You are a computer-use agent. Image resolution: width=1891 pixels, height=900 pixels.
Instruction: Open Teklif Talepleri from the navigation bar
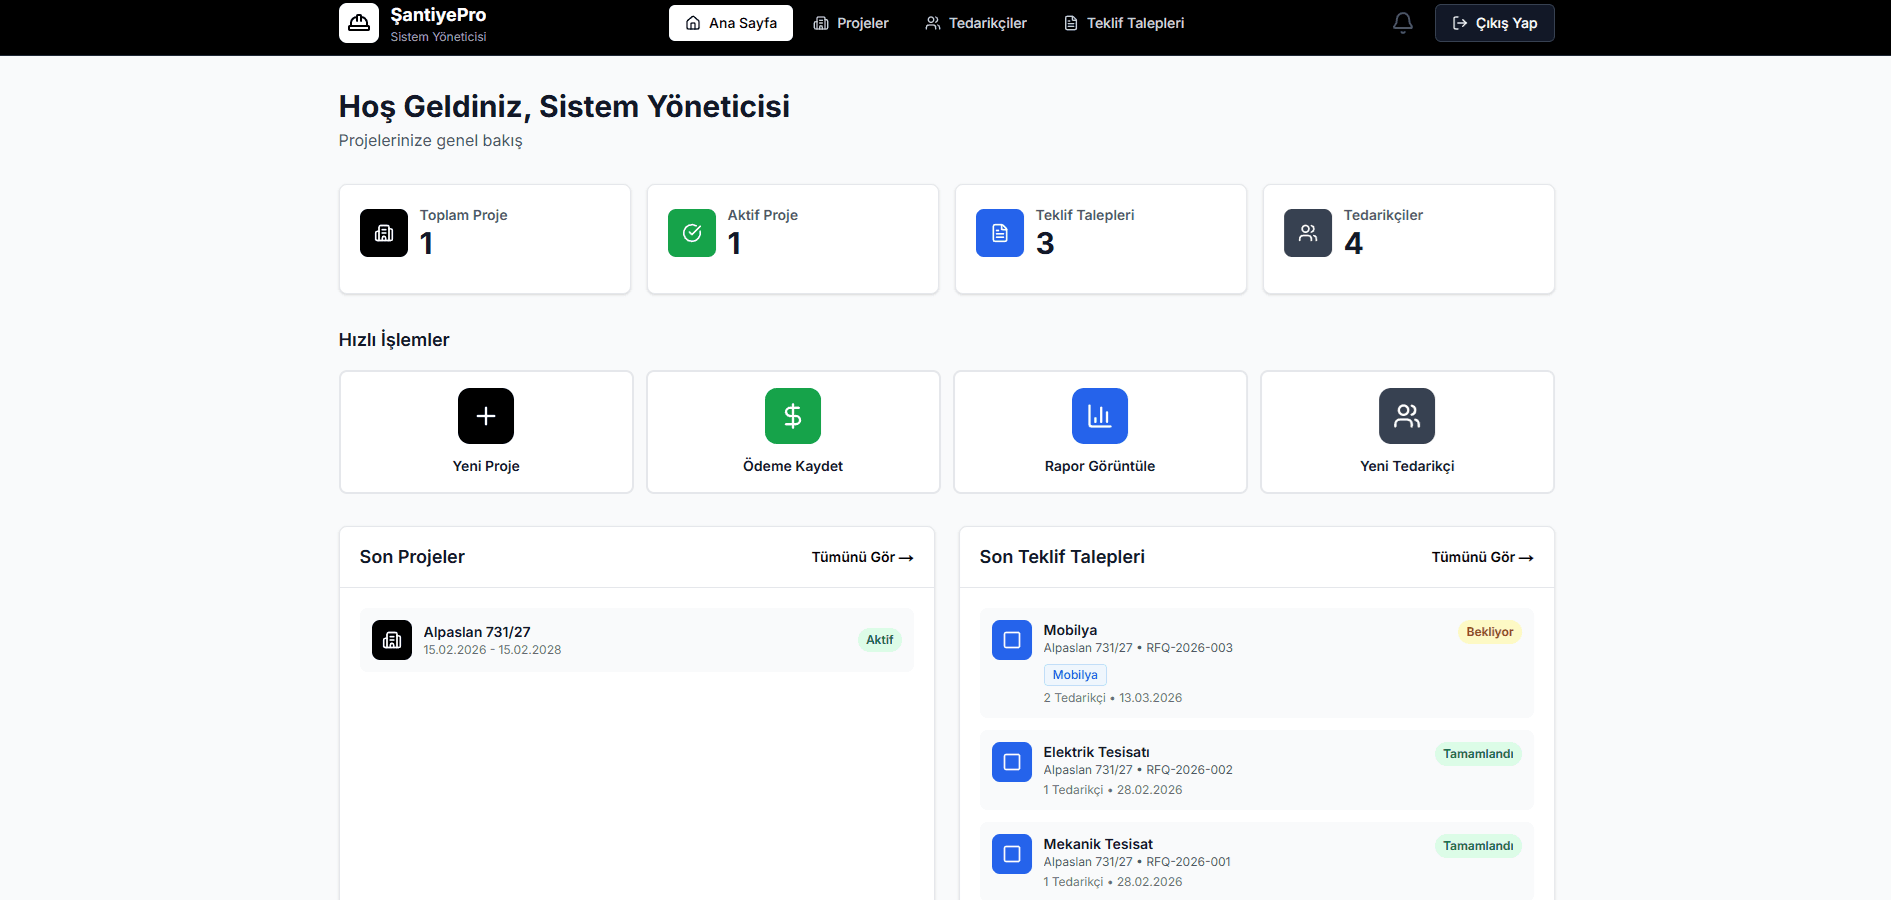point(1124,22)
